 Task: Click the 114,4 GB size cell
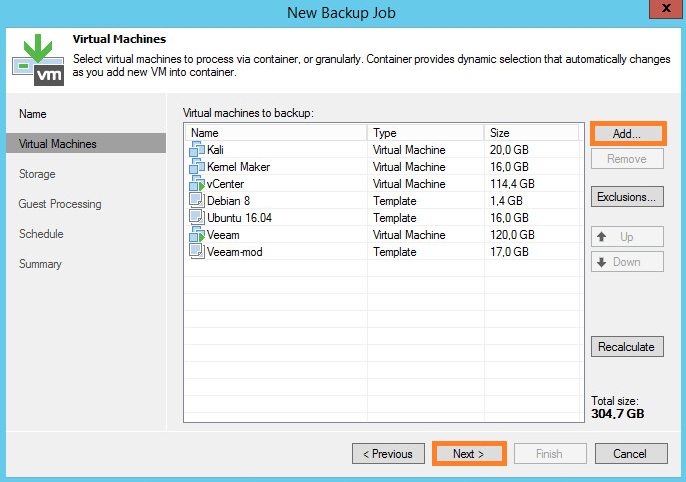pyautogui.click(x=512, y=184)
